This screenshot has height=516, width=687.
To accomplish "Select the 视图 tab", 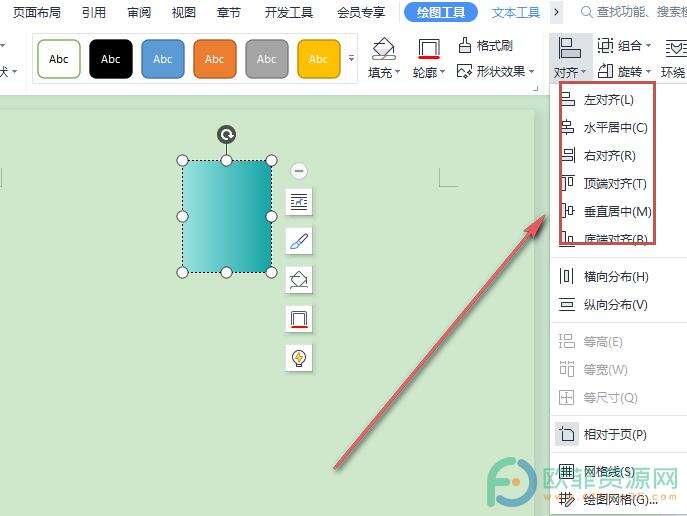I will point(184,12).
